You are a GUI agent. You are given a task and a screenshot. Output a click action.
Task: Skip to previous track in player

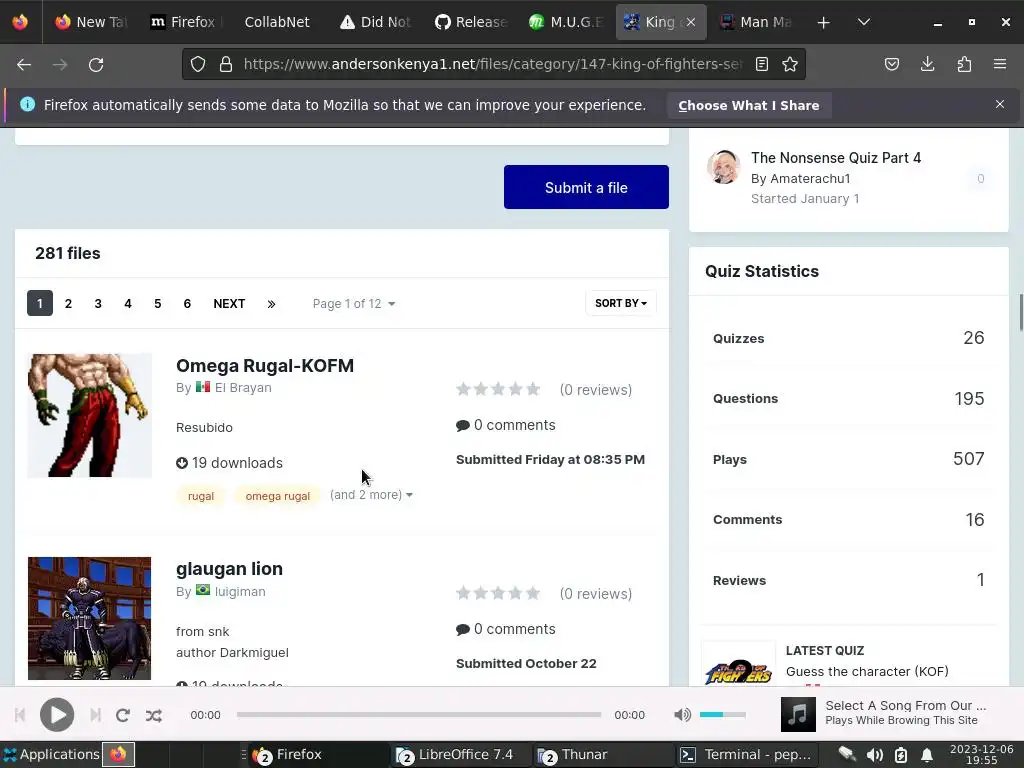[20, 715]
